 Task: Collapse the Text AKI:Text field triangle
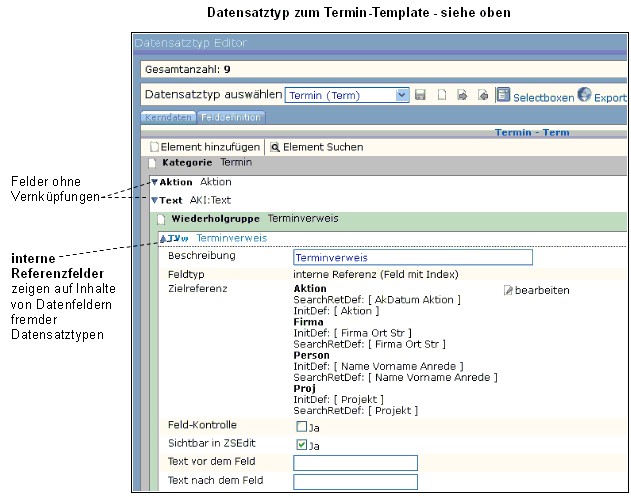pos(154,200)
